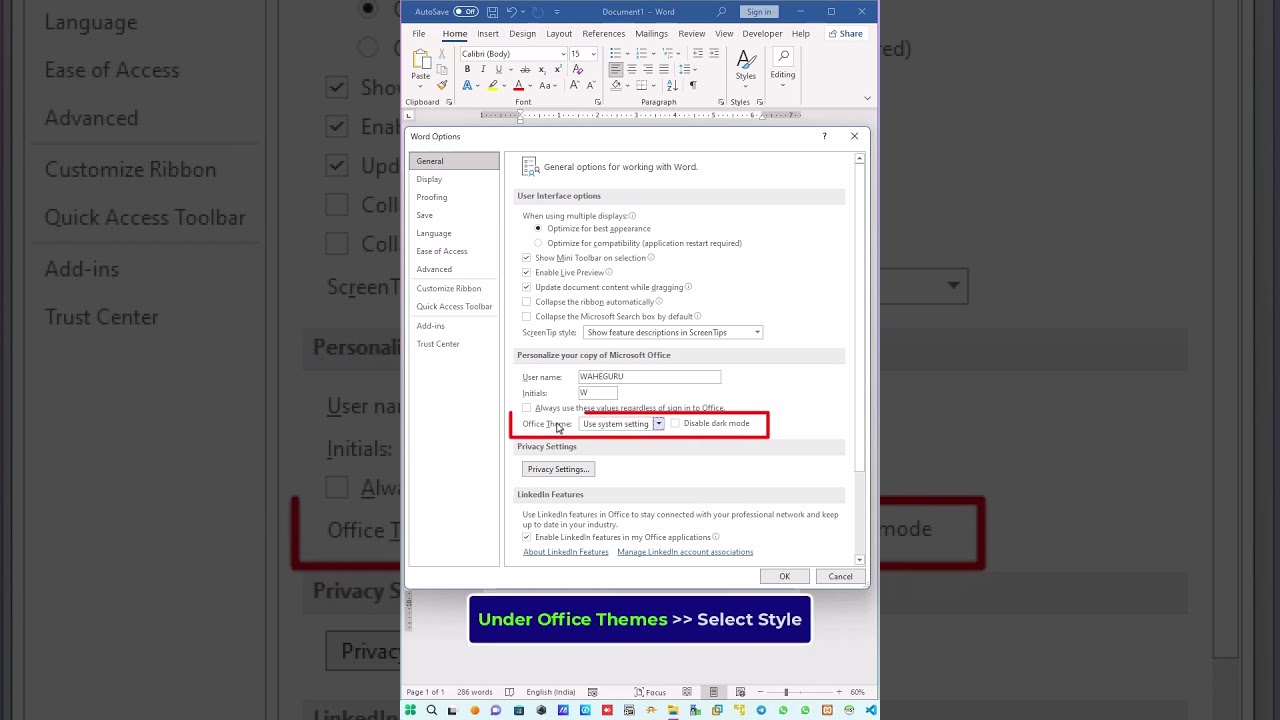The height and width of the screenshot is (720, 1280).
Task: Toggle Enable LinkedIn features checkbox
Action: coord(527,537)
